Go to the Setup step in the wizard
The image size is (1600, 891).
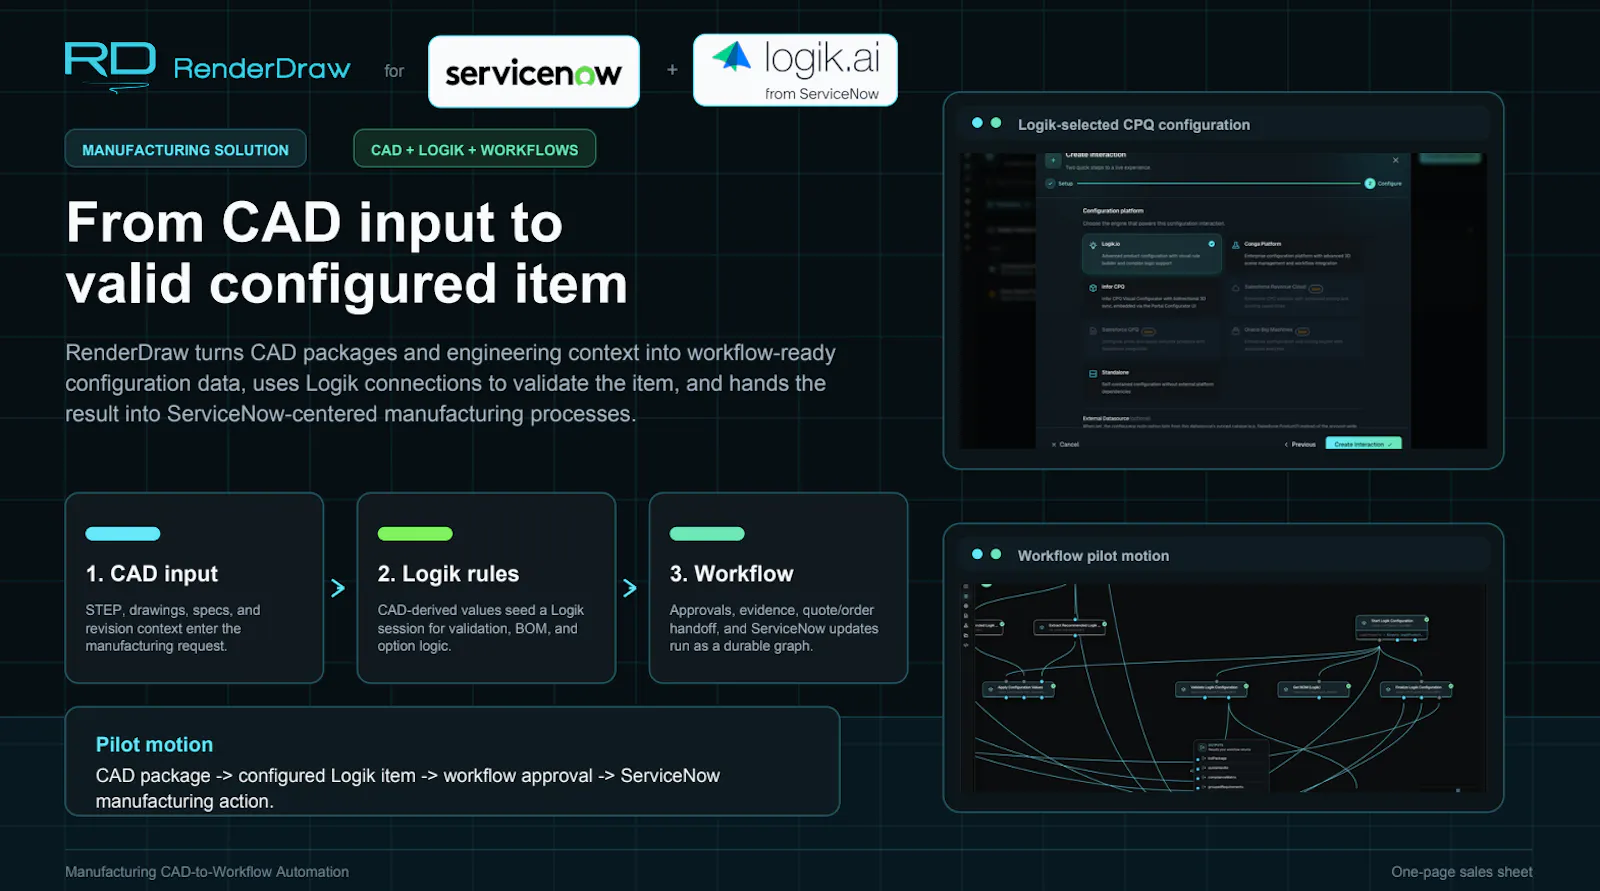1059,184
